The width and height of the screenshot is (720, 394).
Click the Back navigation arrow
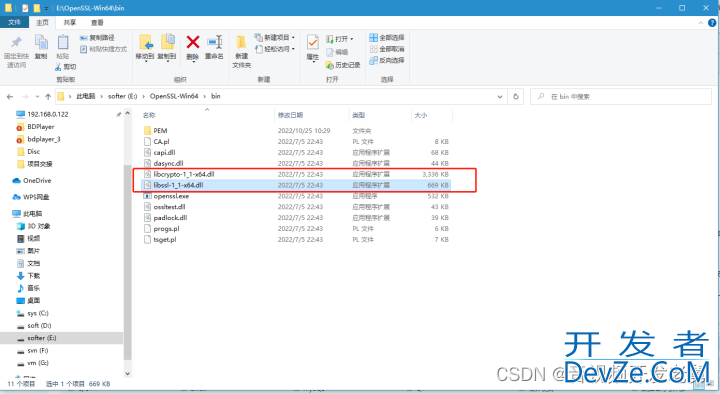(10, 96)
